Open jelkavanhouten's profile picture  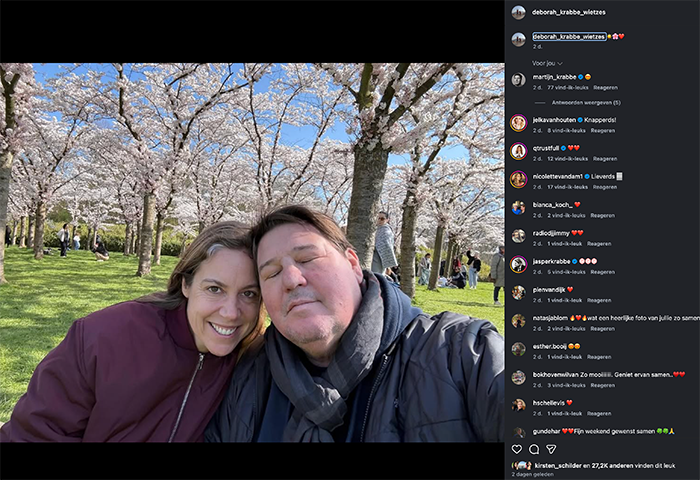coord(518,123)
